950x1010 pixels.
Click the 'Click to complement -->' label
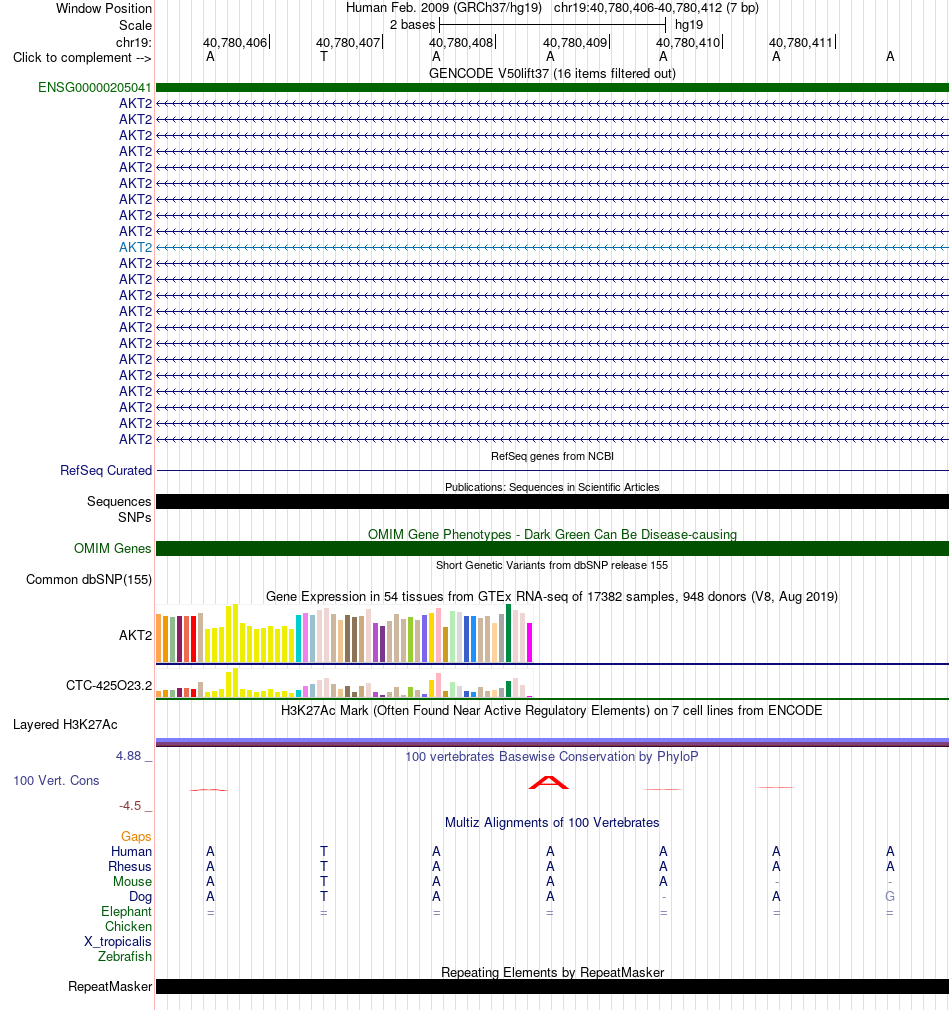[x=82, y=57]
